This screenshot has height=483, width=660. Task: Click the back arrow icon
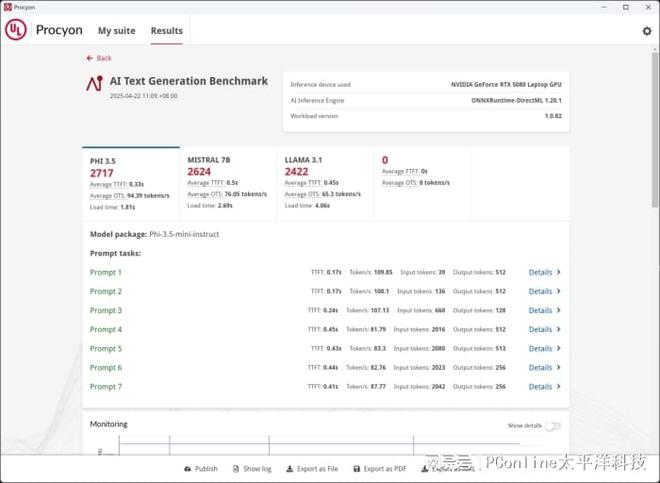pyautogui.click(x=89, y=58)
